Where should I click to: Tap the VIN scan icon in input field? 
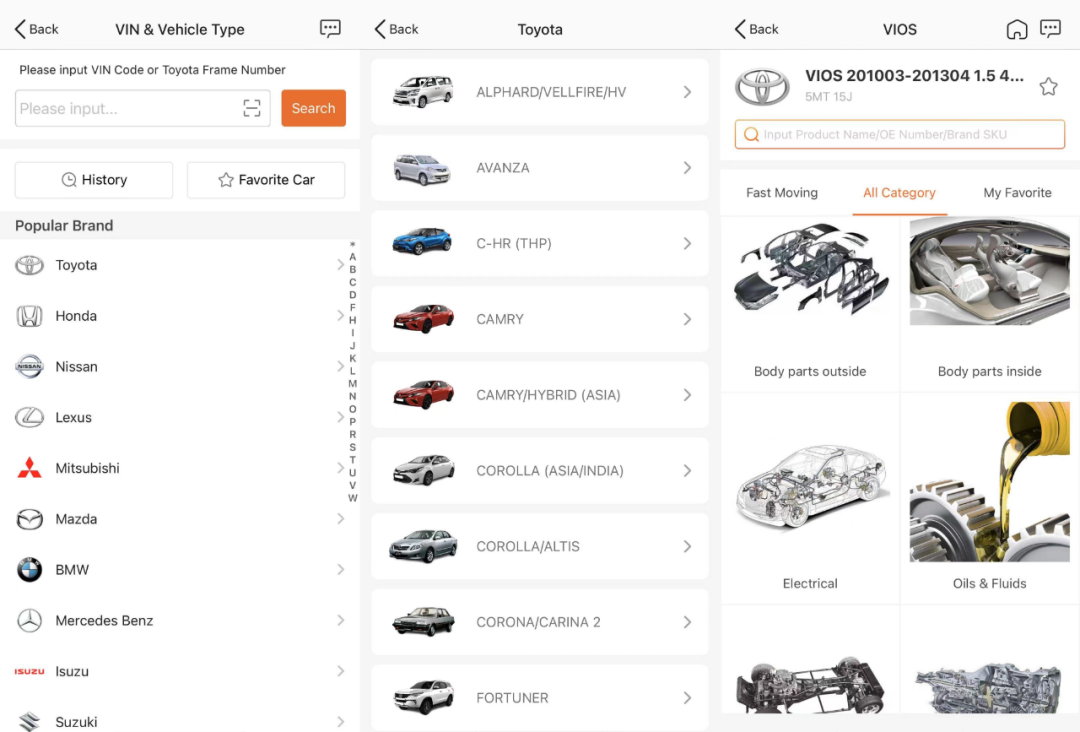252,108
